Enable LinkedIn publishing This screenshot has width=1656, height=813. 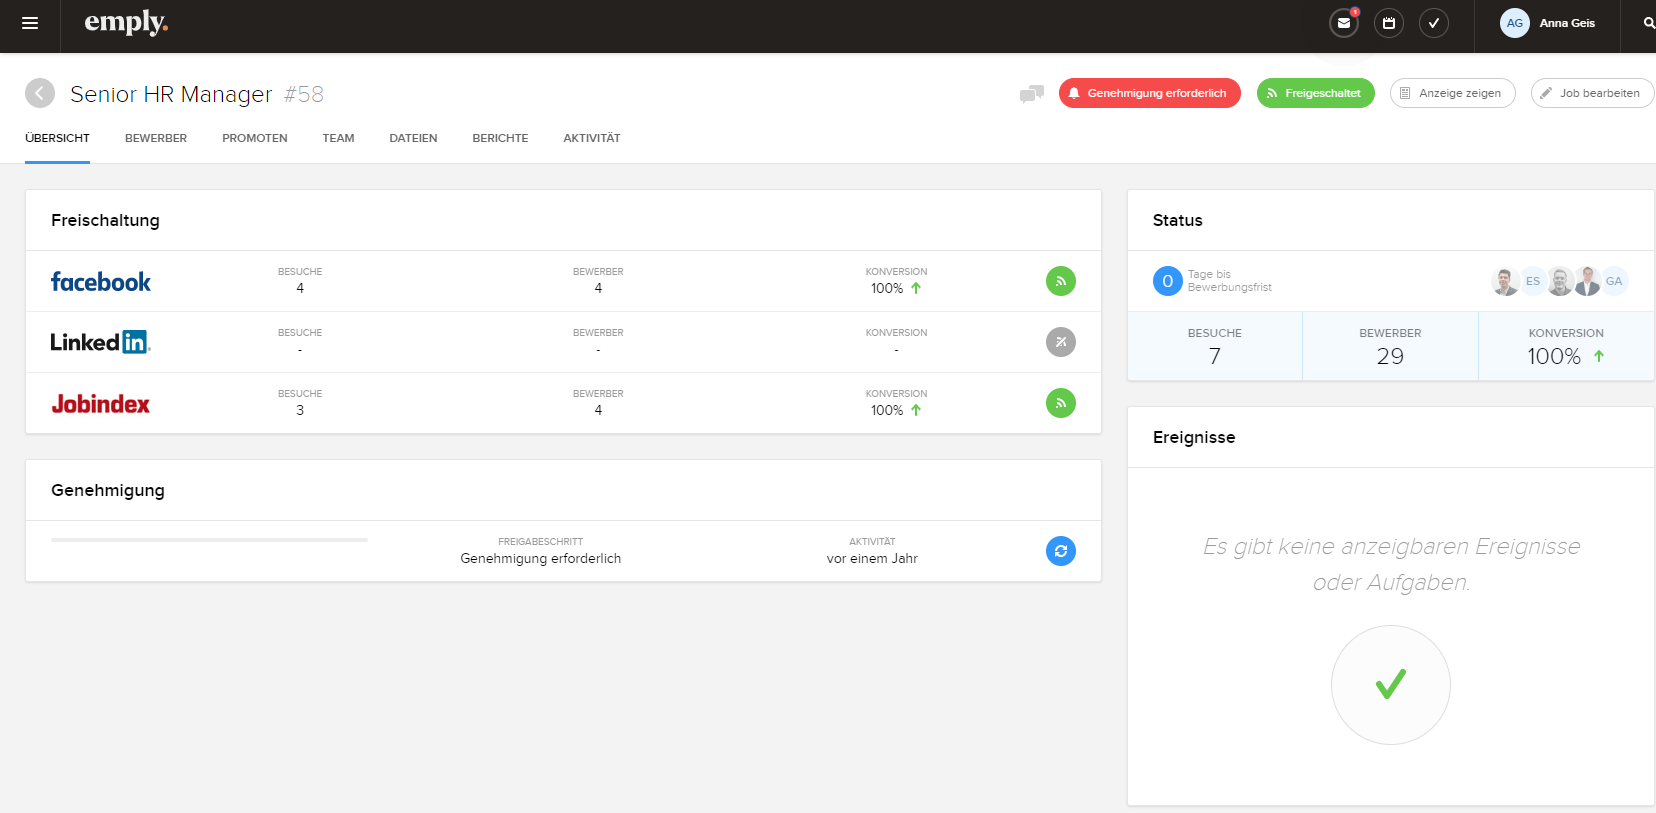[x=1060, y=342]
